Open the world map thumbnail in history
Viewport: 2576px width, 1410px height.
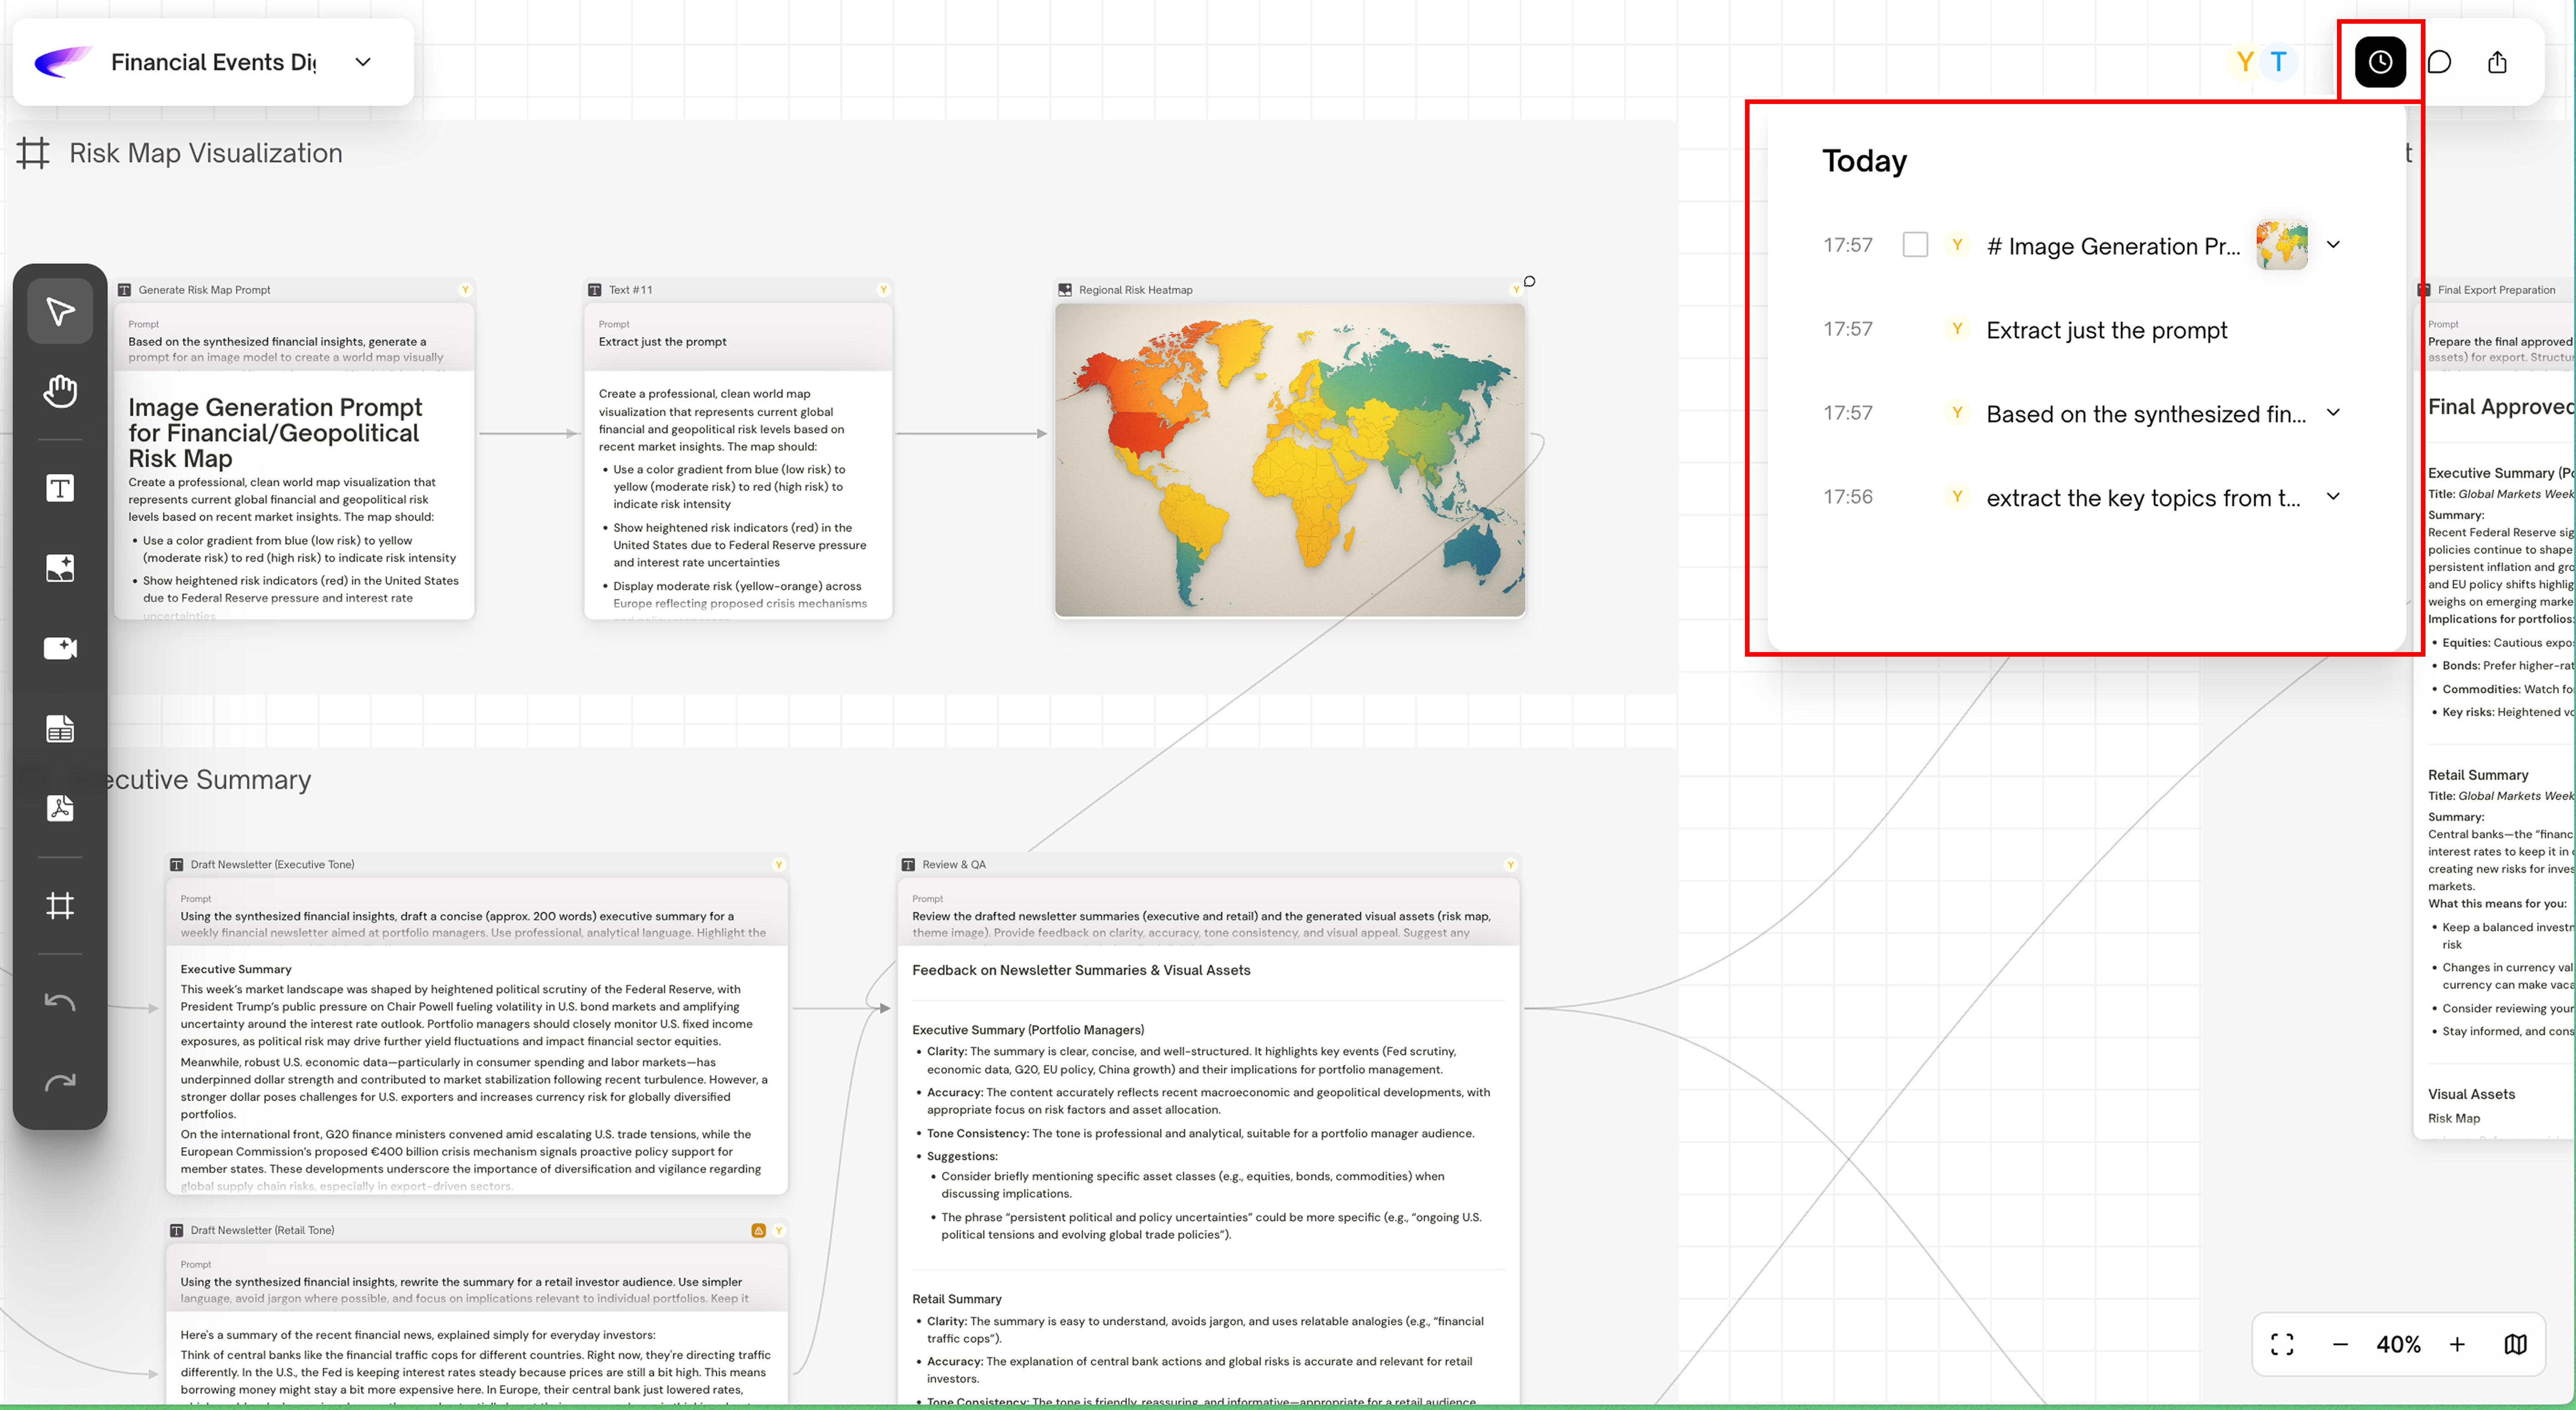2281,245
